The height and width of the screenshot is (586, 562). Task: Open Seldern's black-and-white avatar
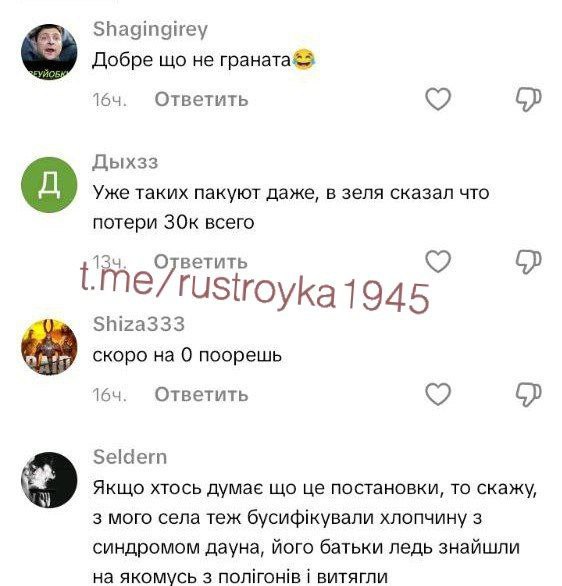click(x=49, y=480)
